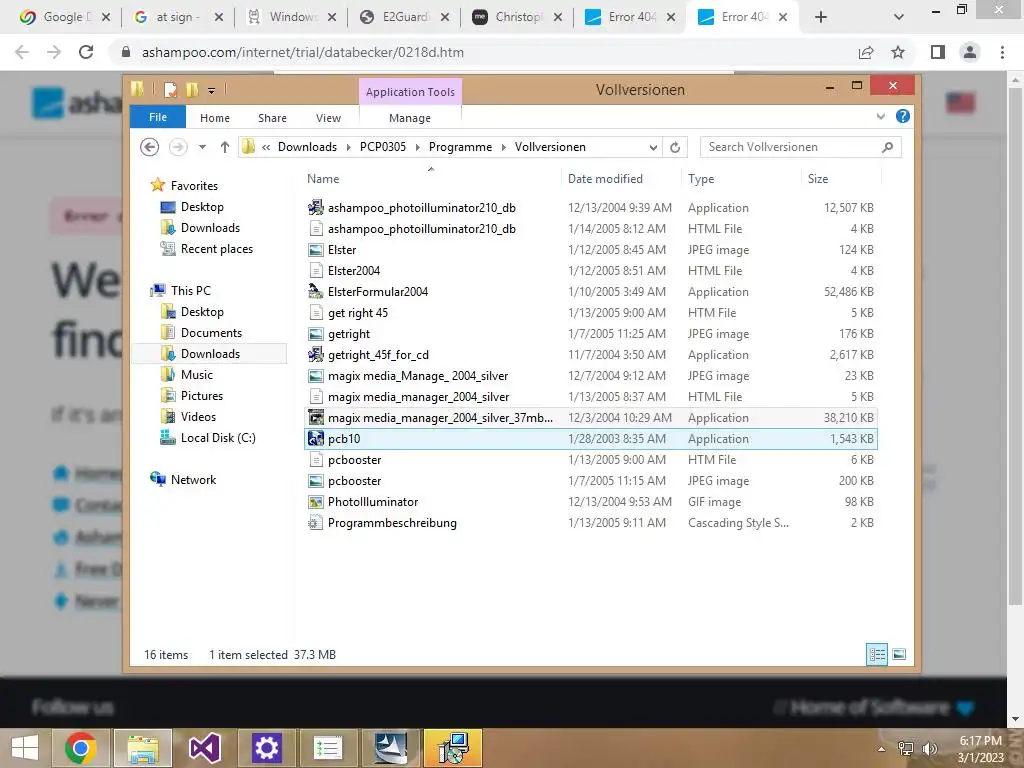Open a new Chrome tab
The width and height of the screenshot is (1024, 768).
pos(821,17)
